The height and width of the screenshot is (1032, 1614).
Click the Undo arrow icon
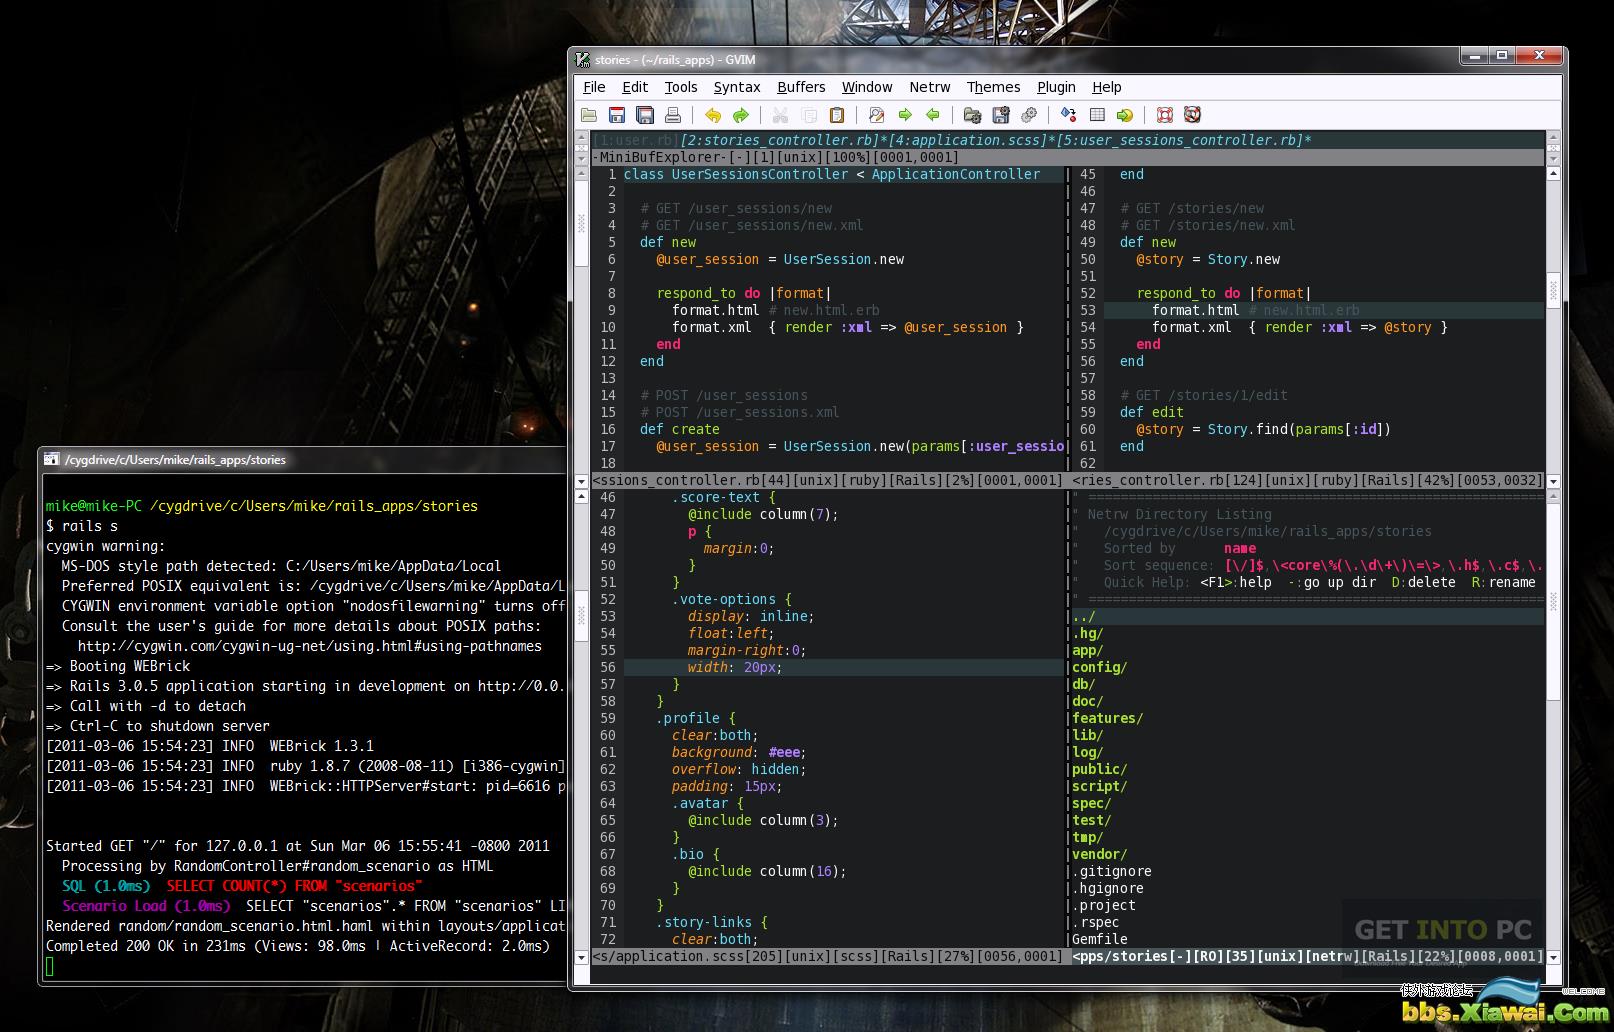tap(713, 115)
